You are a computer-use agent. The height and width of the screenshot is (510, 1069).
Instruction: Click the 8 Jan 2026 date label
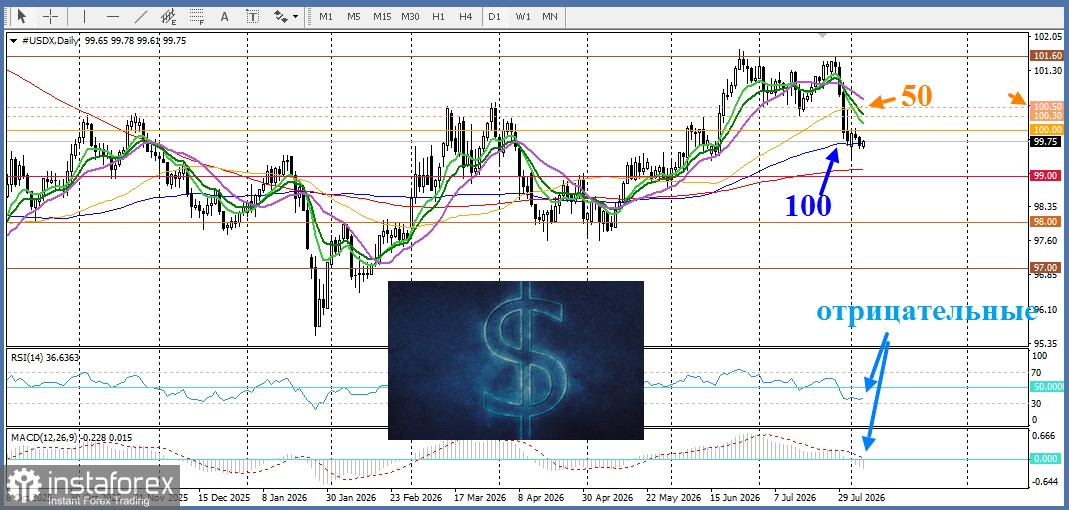pos(285,497)
